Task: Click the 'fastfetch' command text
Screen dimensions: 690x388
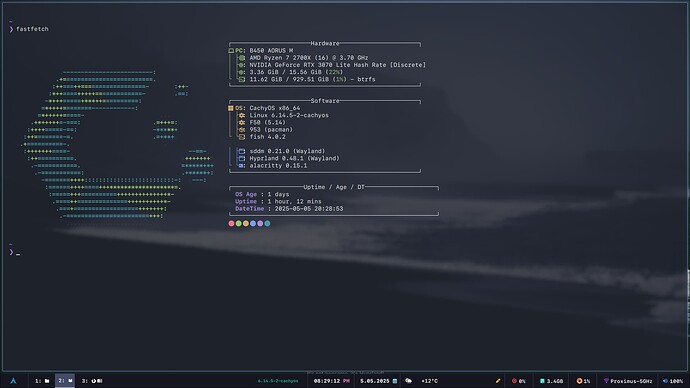Action: [32, 29]
